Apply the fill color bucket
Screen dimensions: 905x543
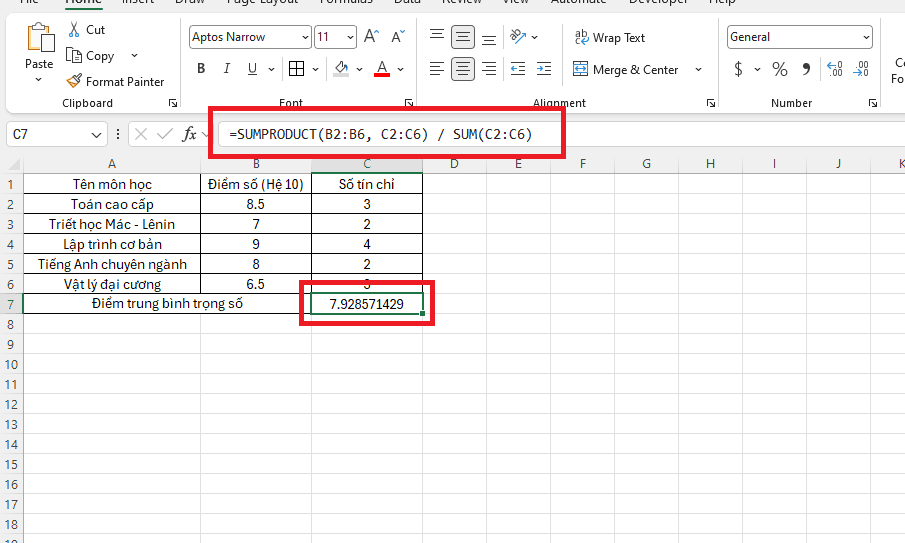click(x=341, y=69)
